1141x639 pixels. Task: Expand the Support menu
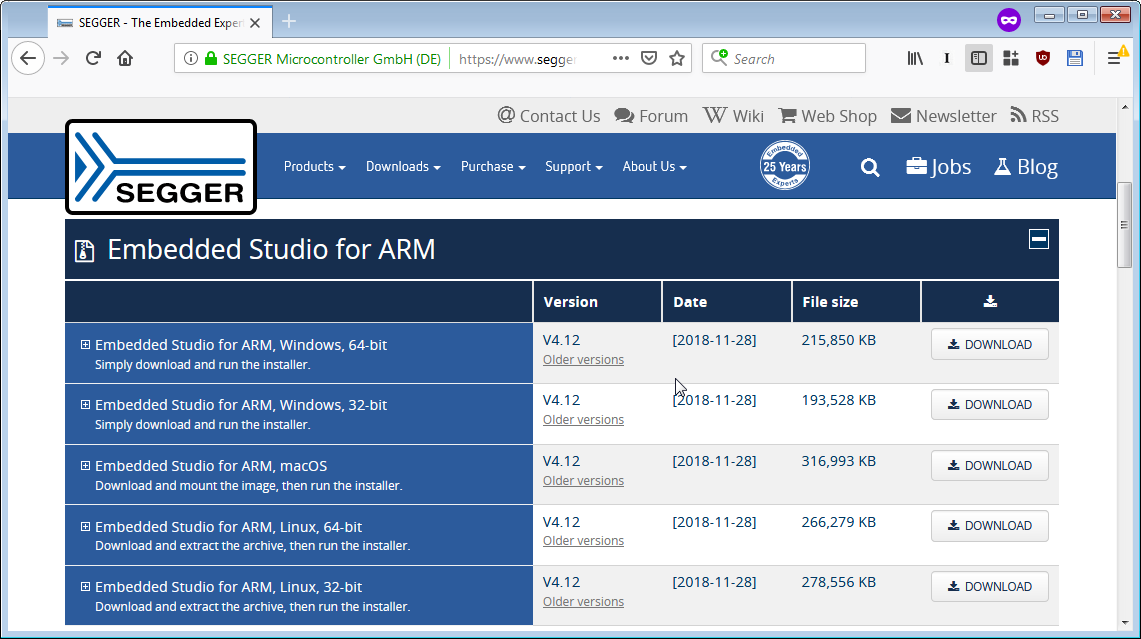pos(573,167)
